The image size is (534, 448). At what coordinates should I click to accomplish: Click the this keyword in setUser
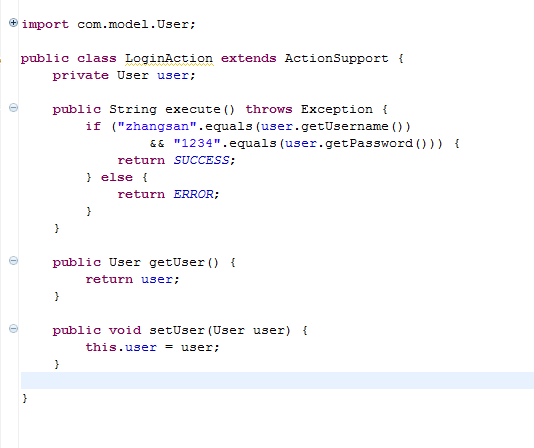tap(101, 347)
